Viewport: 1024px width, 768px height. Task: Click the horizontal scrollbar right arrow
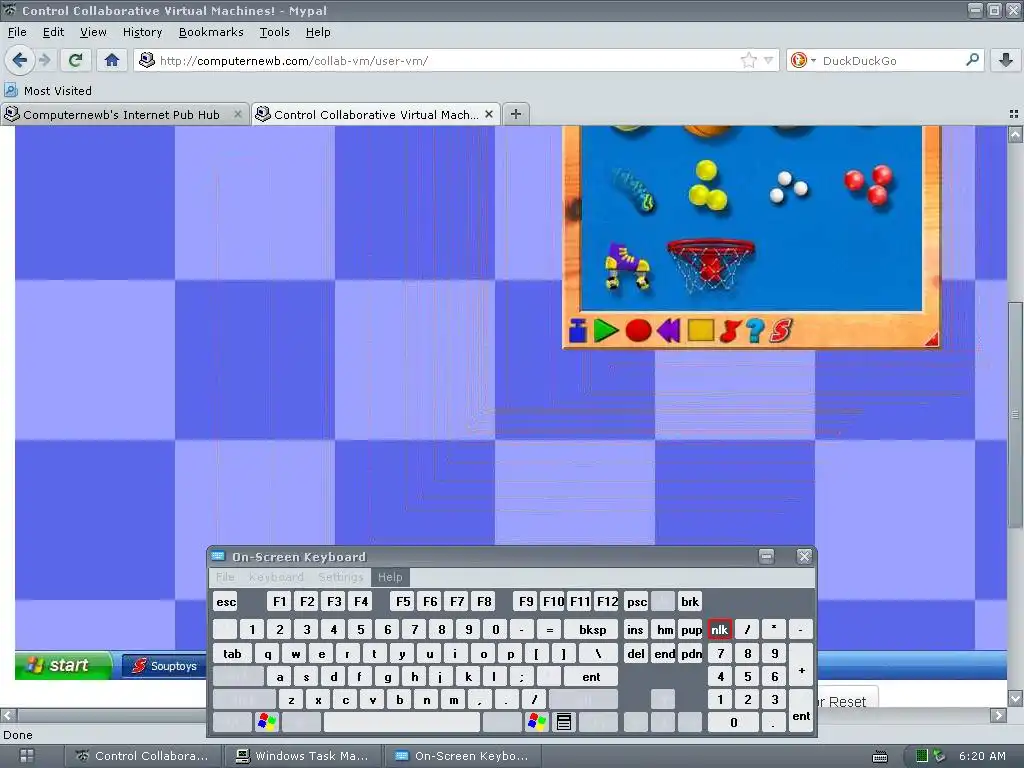click(x=998, y=715)
